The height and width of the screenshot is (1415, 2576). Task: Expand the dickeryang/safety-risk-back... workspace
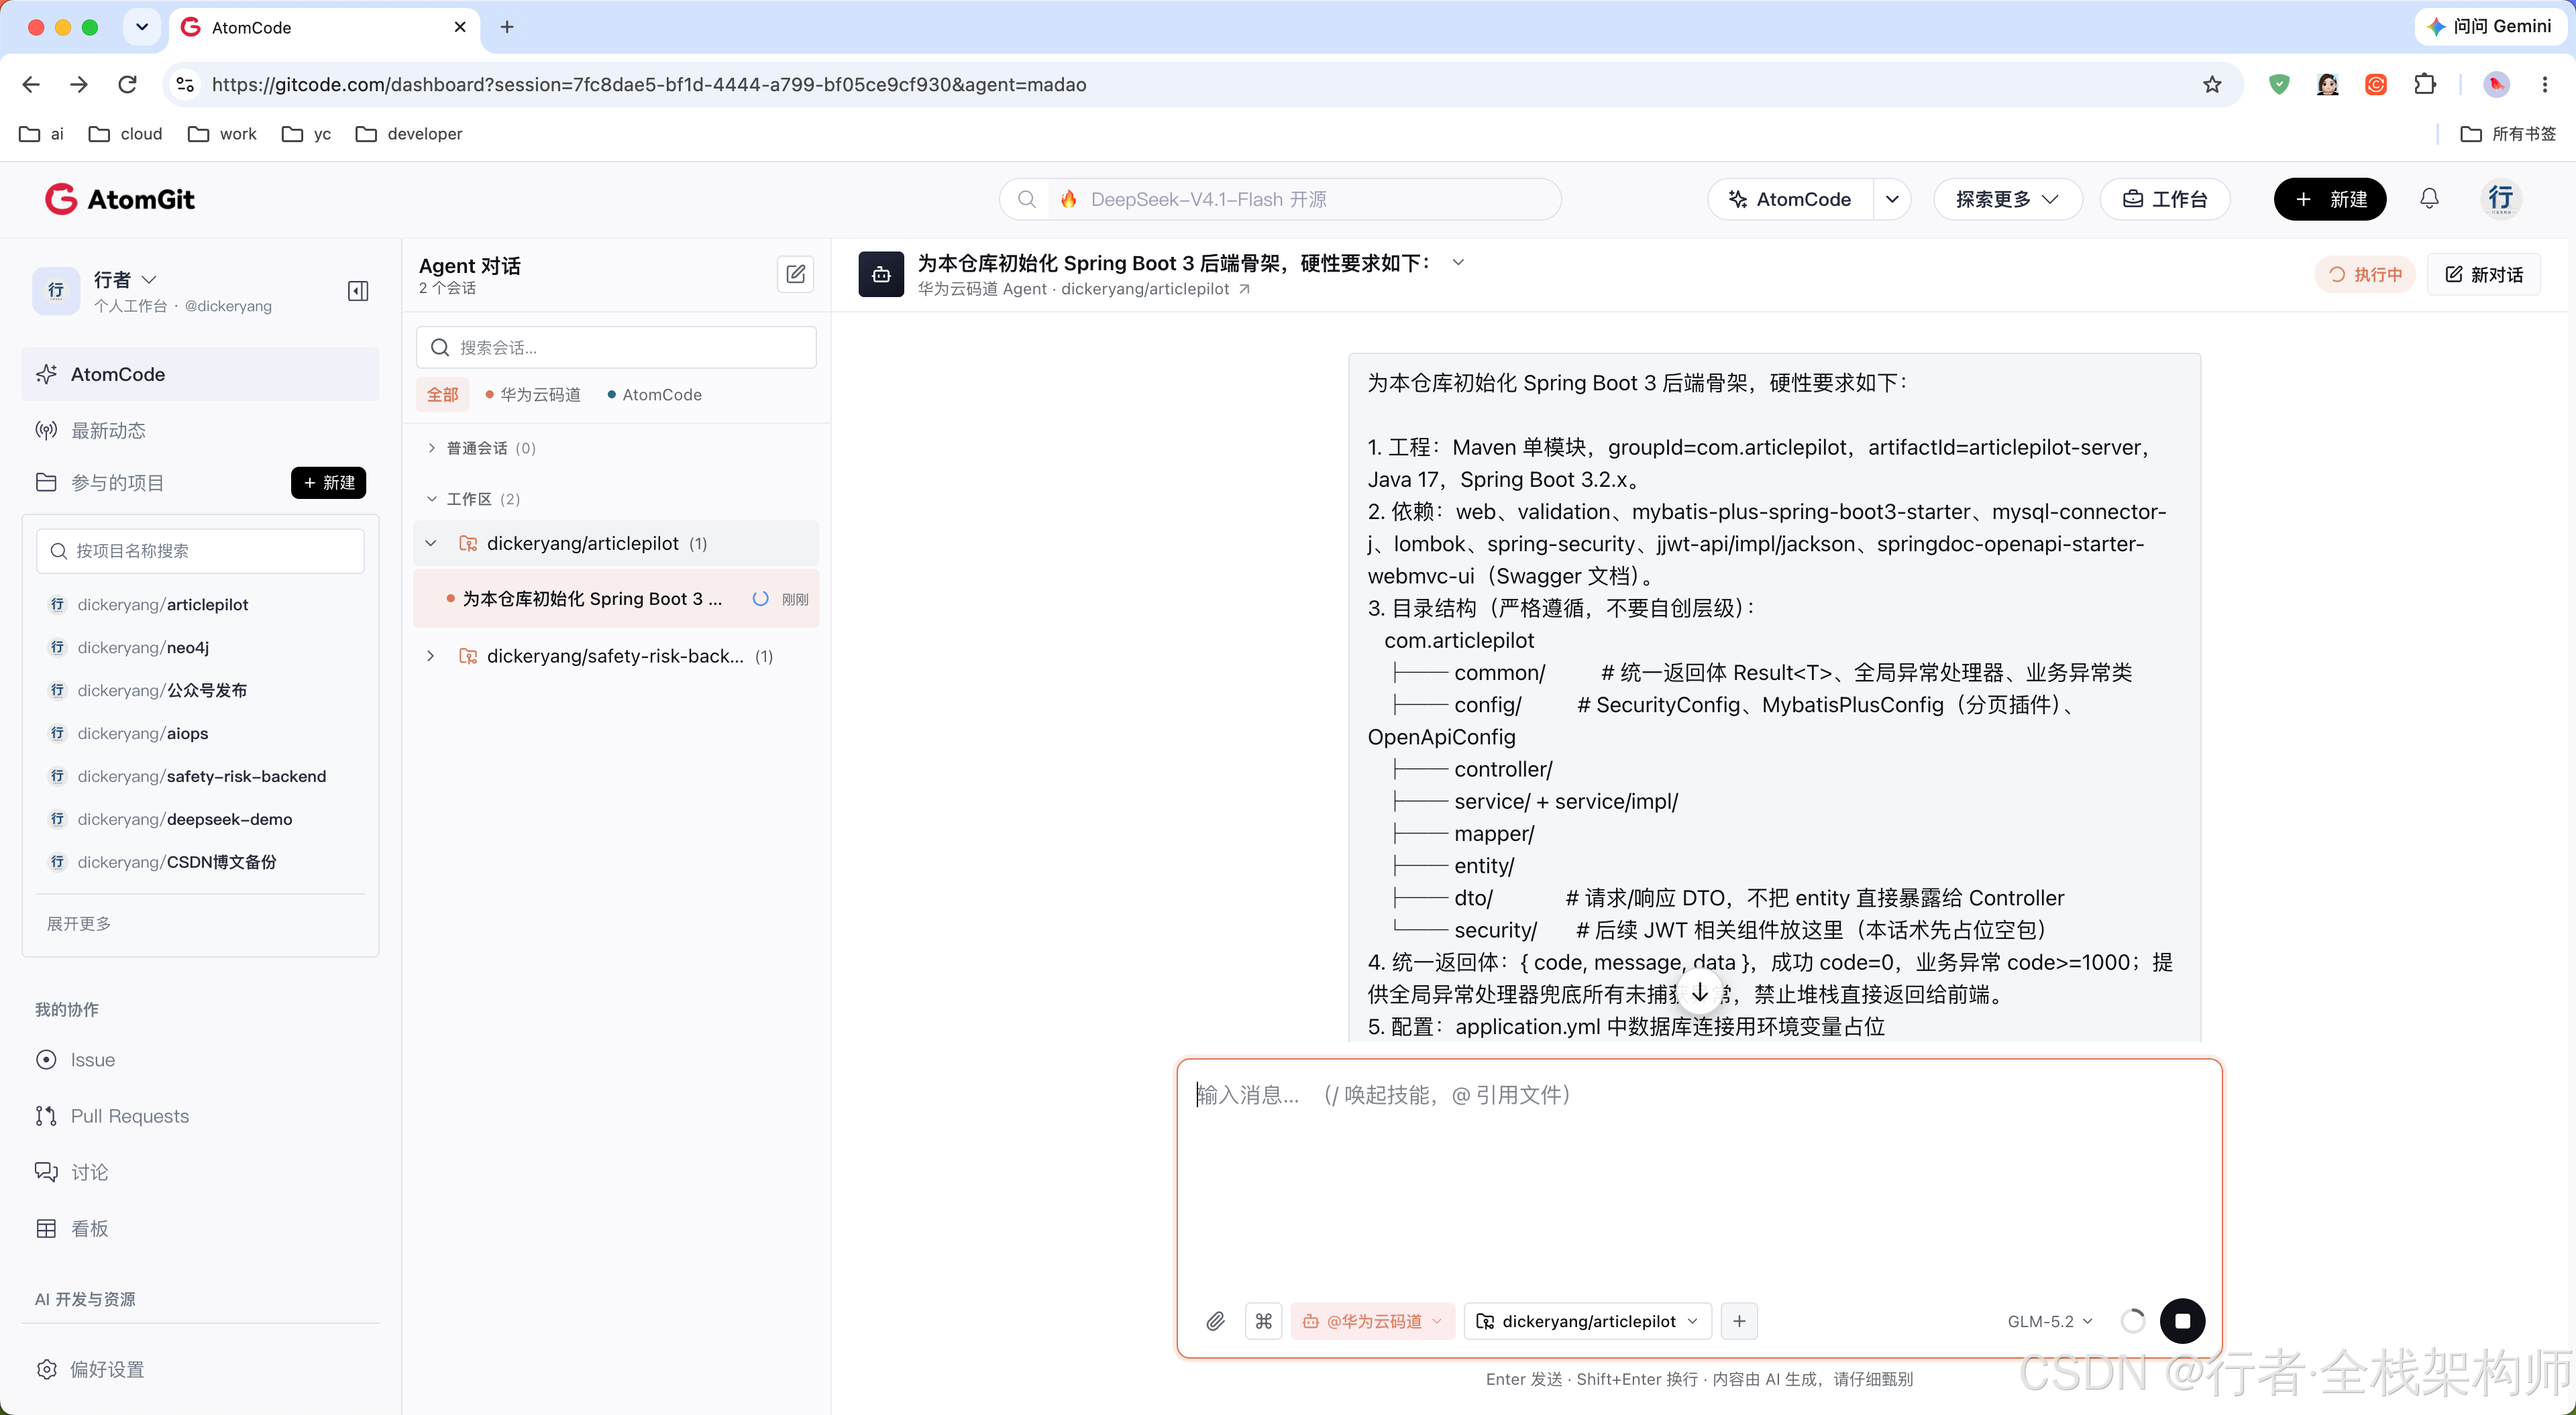click(431, 656)
